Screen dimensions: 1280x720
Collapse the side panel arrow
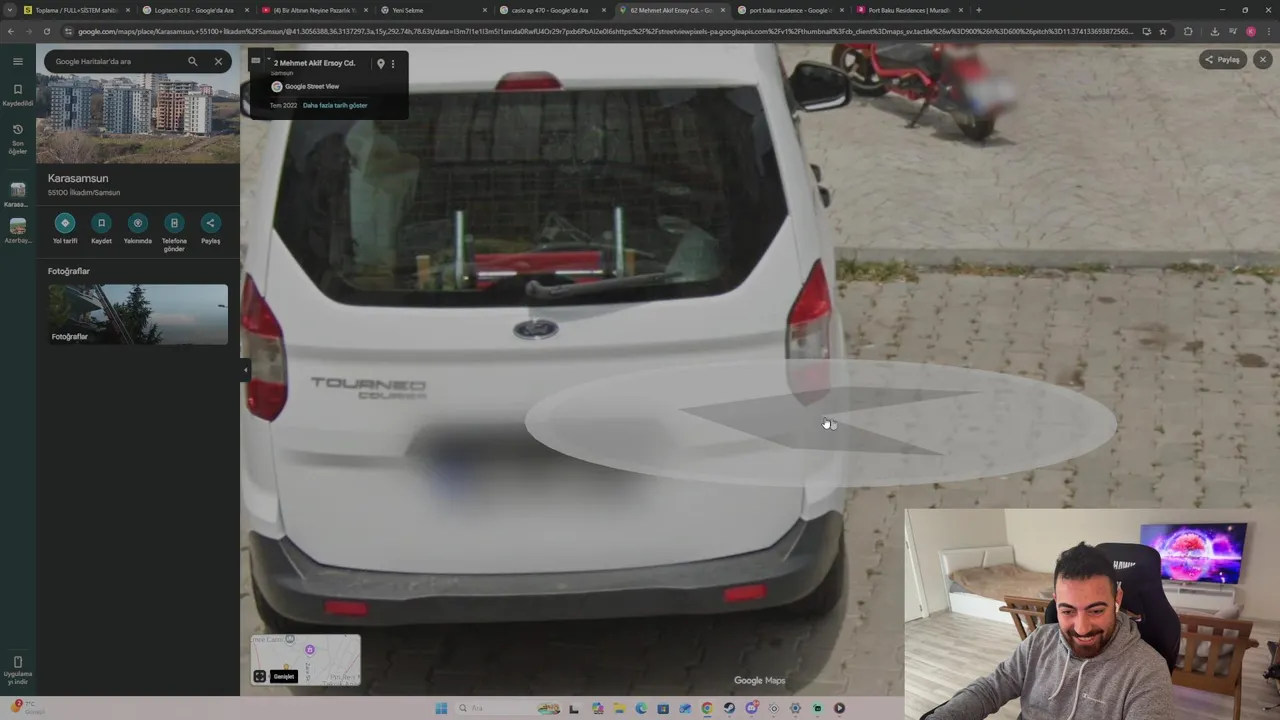245,370
